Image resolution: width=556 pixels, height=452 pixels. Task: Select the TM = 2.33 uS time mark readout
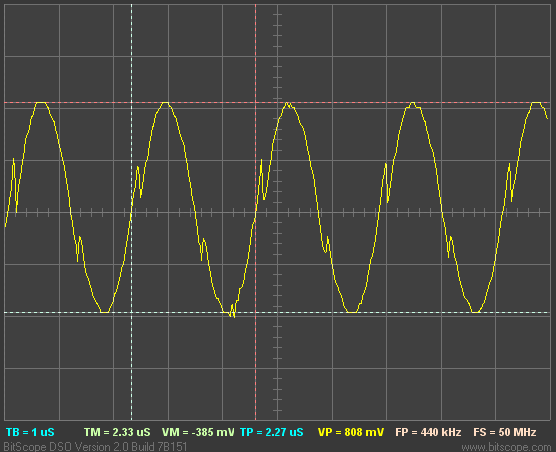(117, 432)
